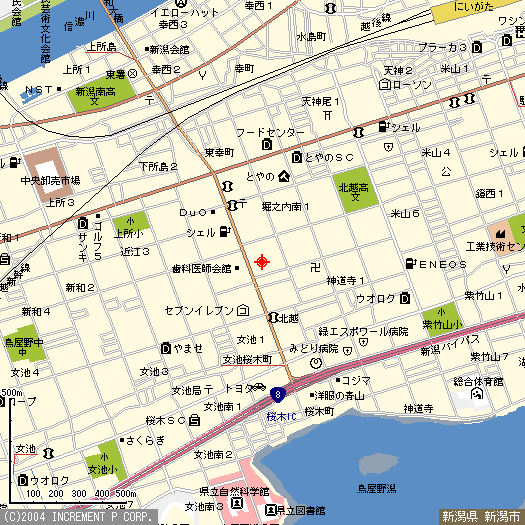525x525 pixels.
Task: Click the gas pump next to シェル near Duo
Action: pos(225,231)
